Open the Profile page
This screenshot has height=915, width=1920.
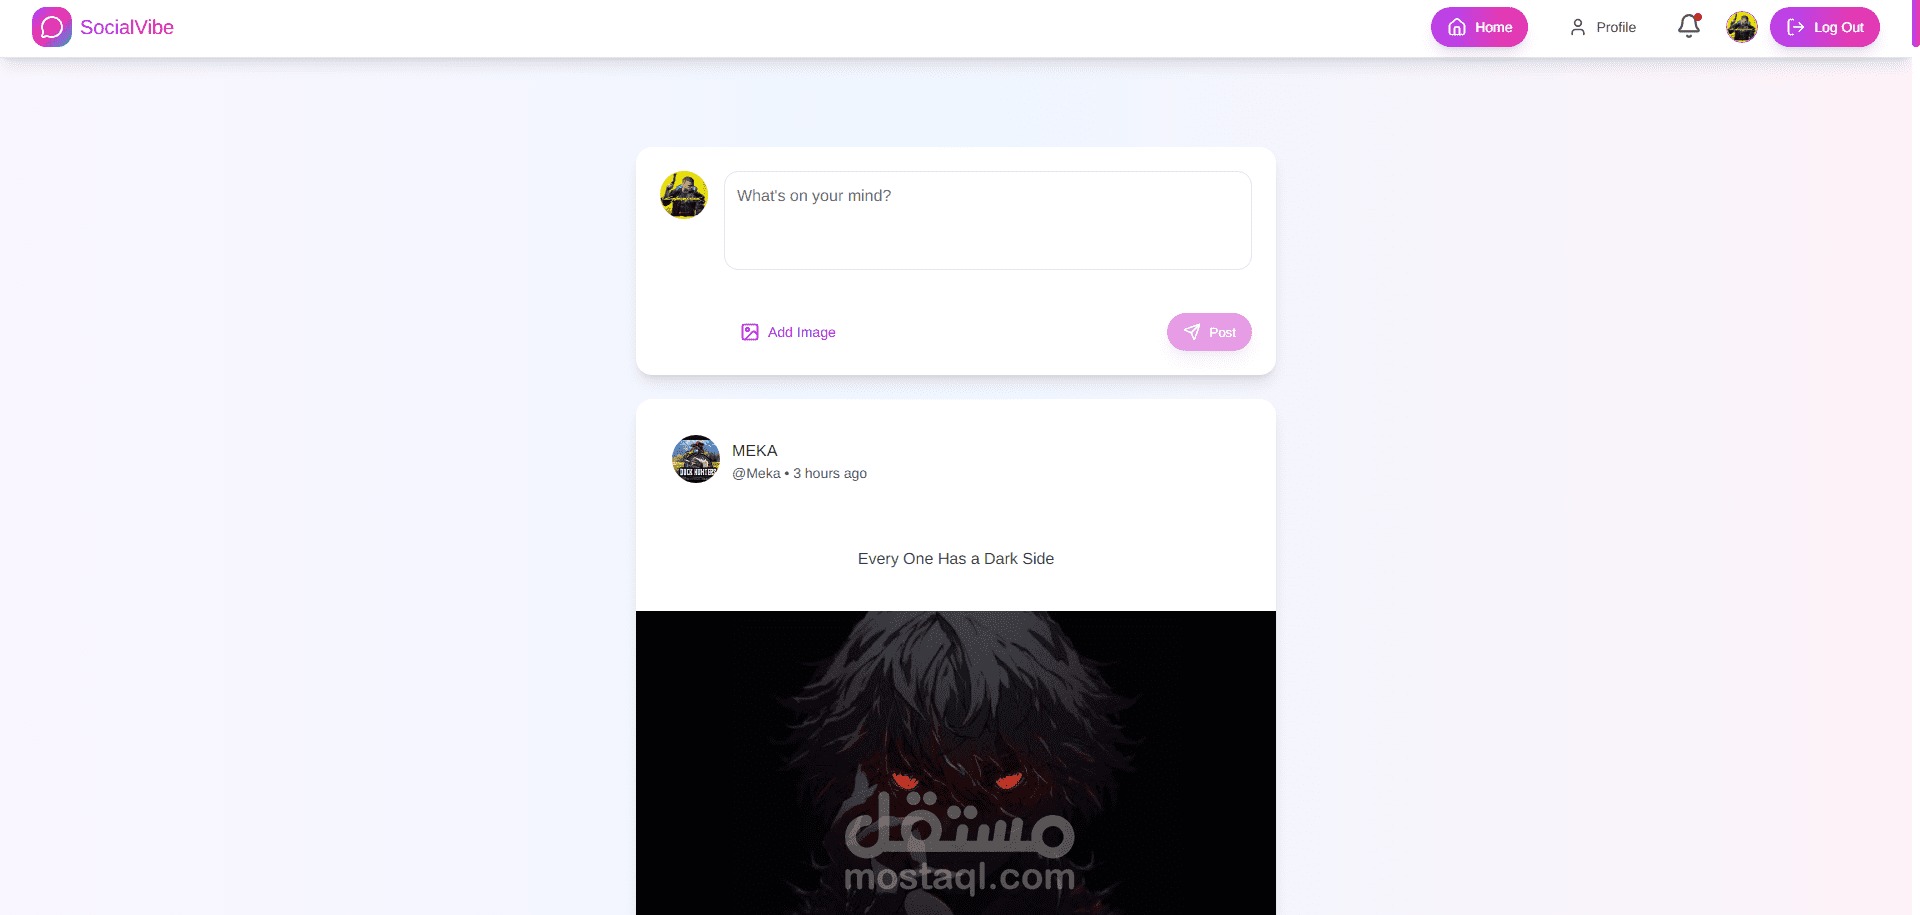[x=1603, y=27]
